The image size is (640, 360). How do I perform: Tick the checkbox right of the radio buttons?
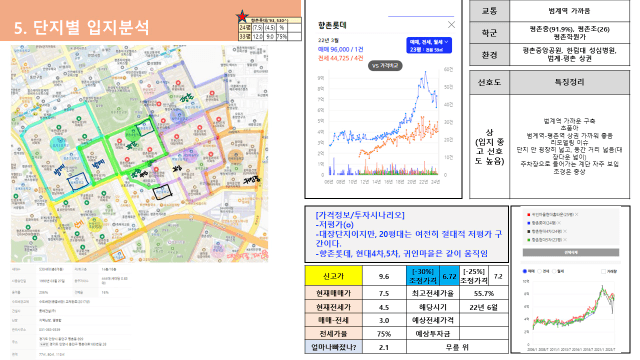603,271
